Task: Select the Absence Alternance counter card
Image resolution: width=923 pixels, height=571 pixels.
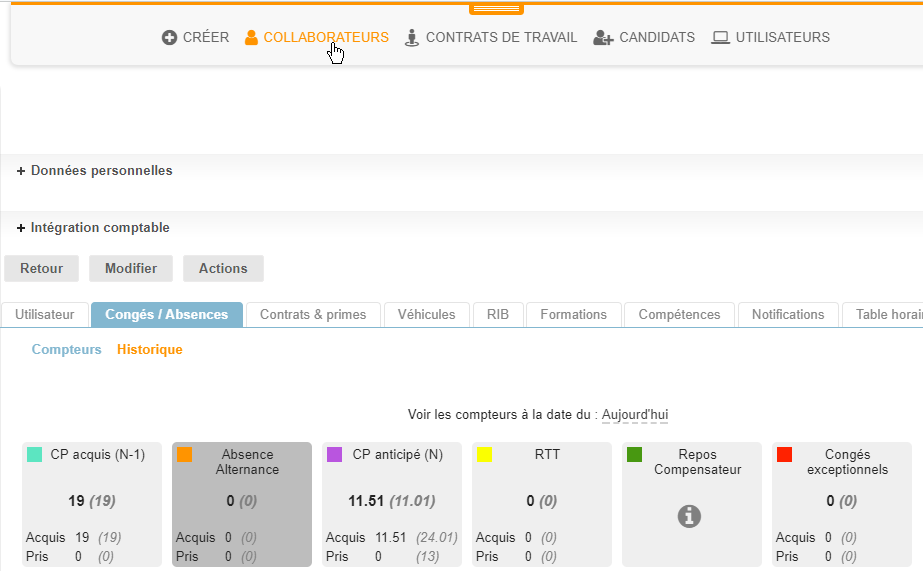Action: point(242,505)
